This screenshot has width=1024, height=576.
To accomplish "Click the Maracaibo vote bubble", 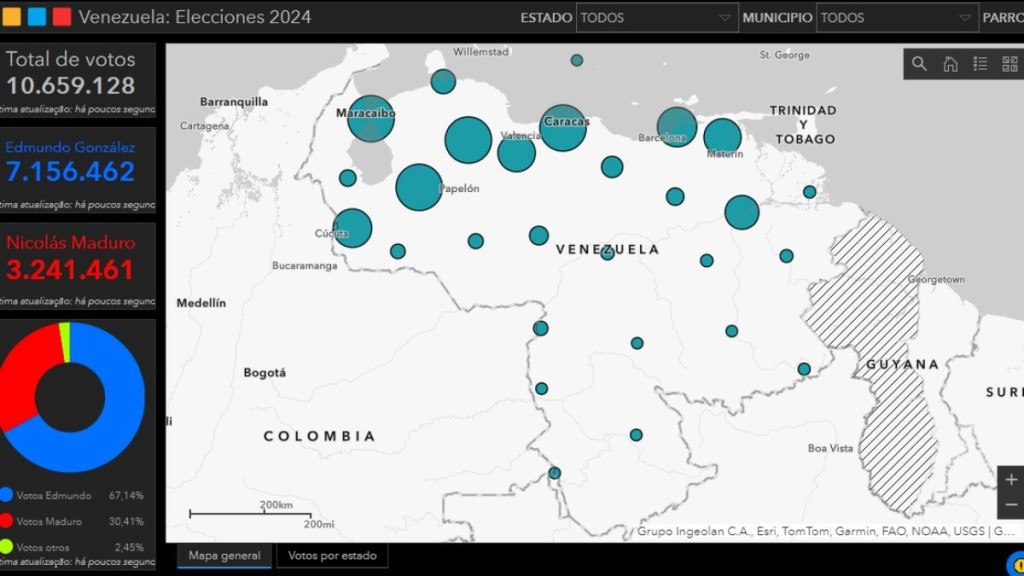I will click(x=371, y=119).
